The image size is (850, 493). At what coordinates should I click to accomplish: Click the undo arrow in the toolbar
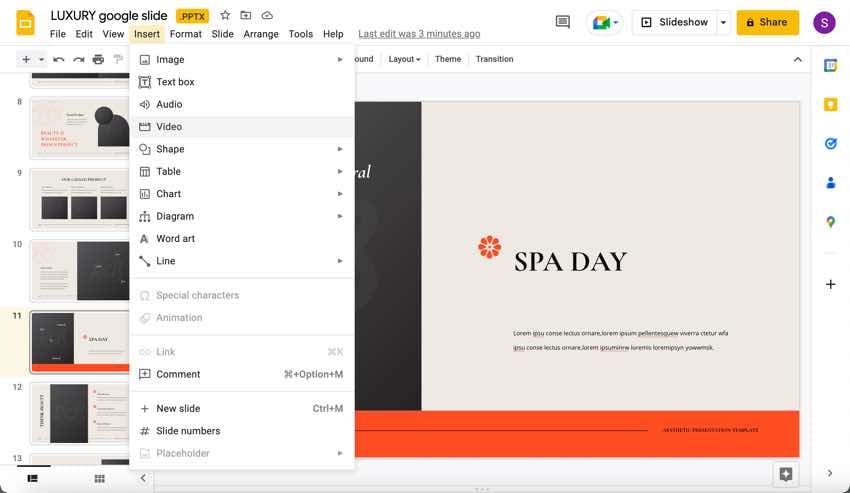(x=59, y=60)
